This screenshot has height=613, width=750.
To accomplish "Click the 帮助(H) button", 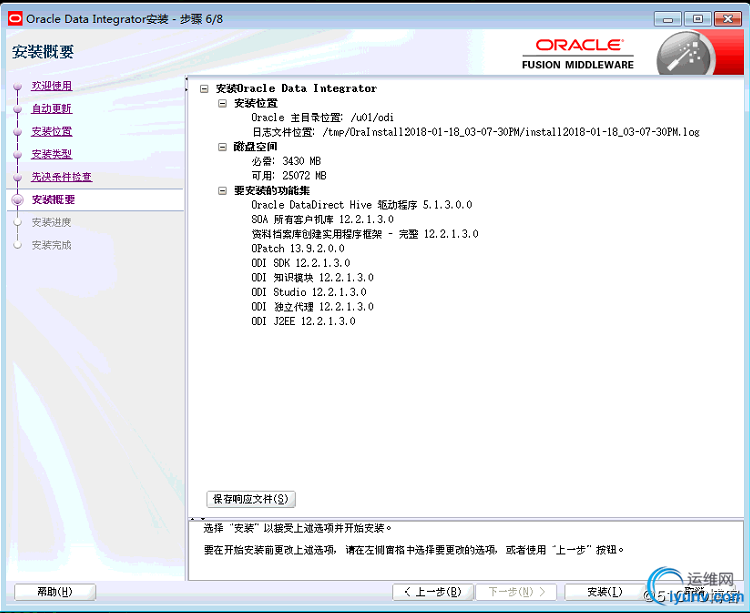I will (55, 592).
